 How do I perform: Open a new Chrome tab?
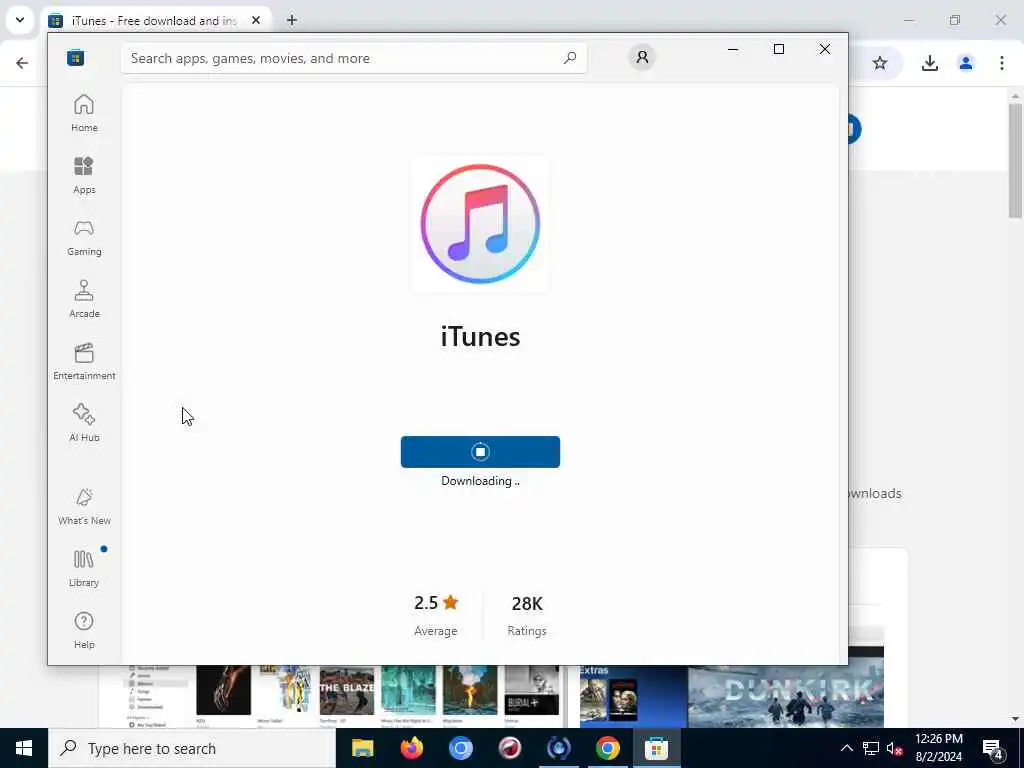pos(292,20)
